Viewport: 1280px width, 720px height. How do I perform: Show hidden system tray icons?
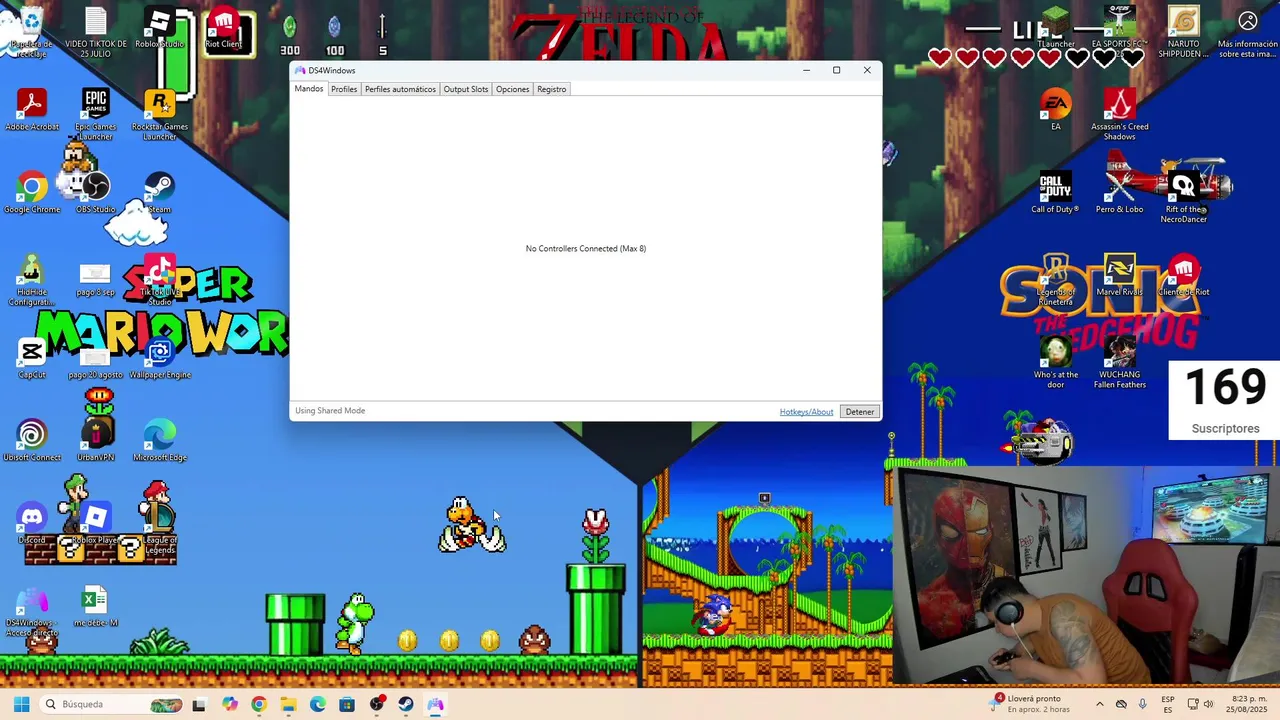1100,704
